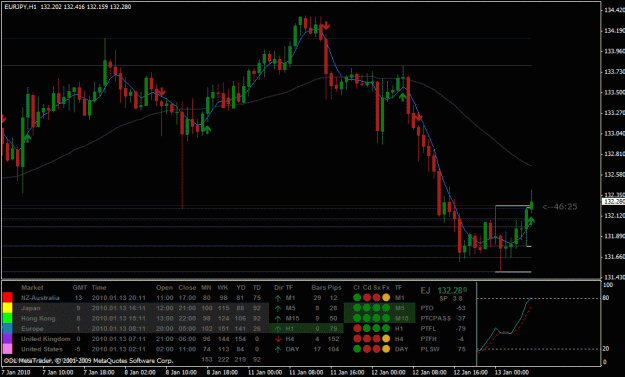Click the yellow Japan market color square

click(x=8, y=308)
